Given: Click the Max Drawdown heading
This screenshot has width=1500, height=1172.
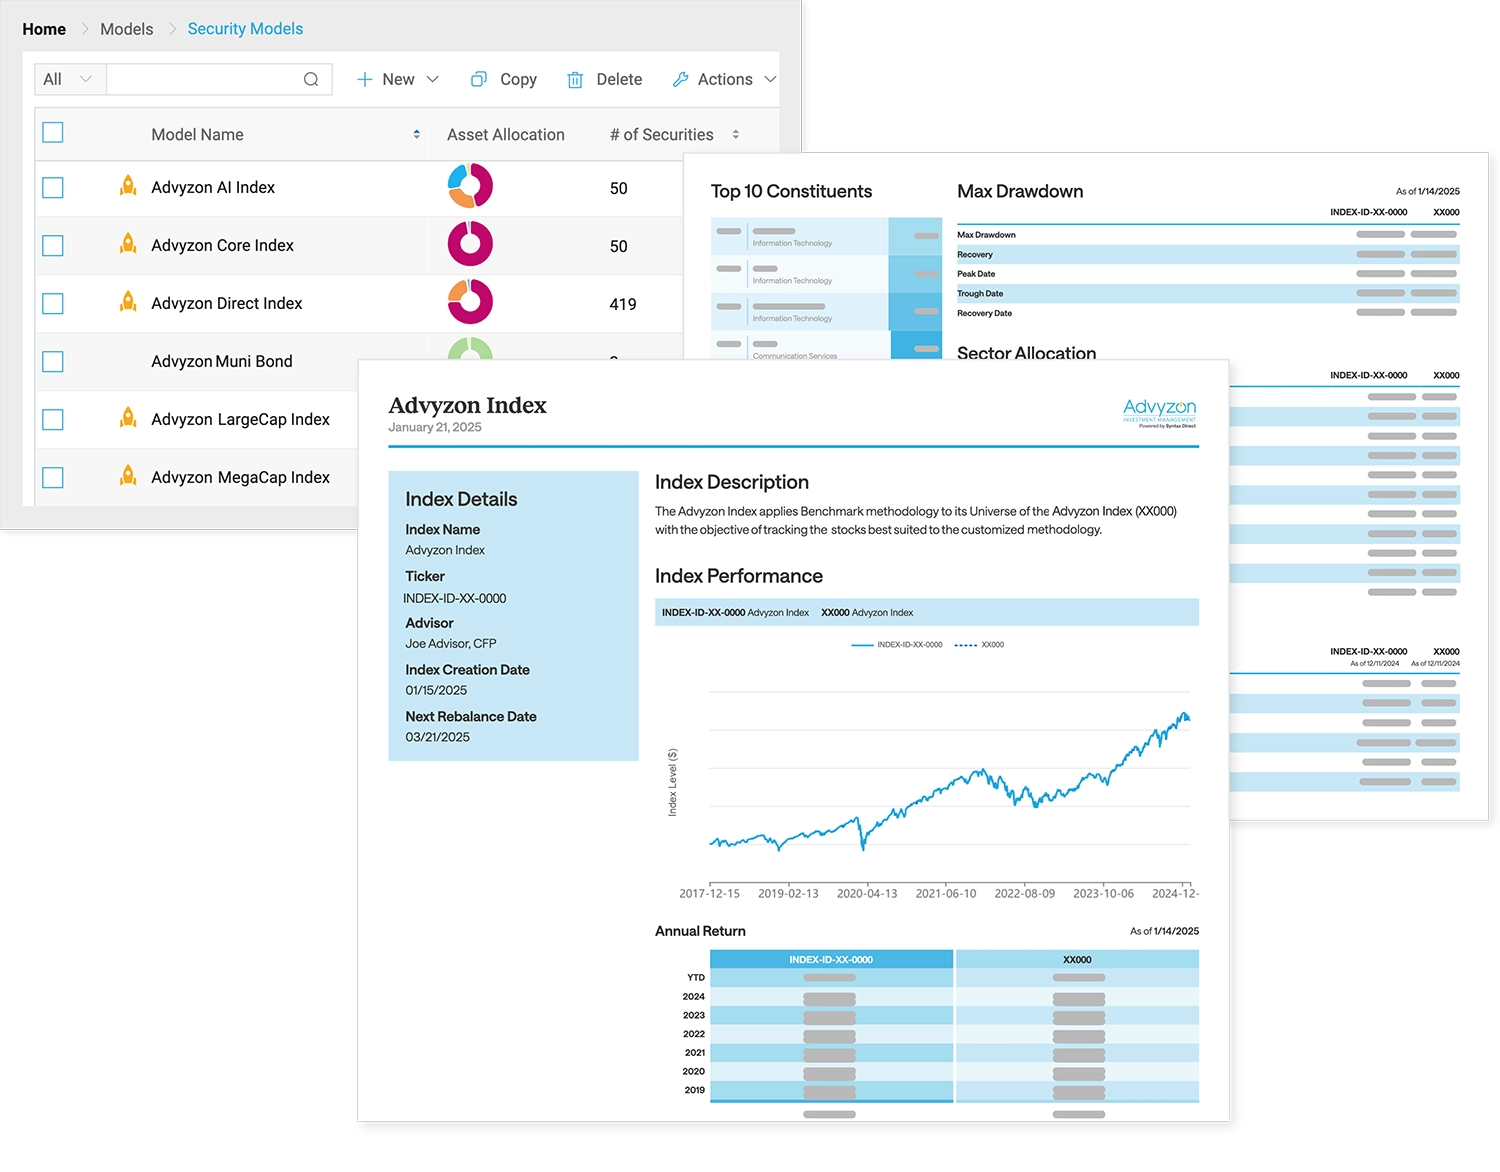Looking at the screenshot, I should click(x=1020, y=191).
